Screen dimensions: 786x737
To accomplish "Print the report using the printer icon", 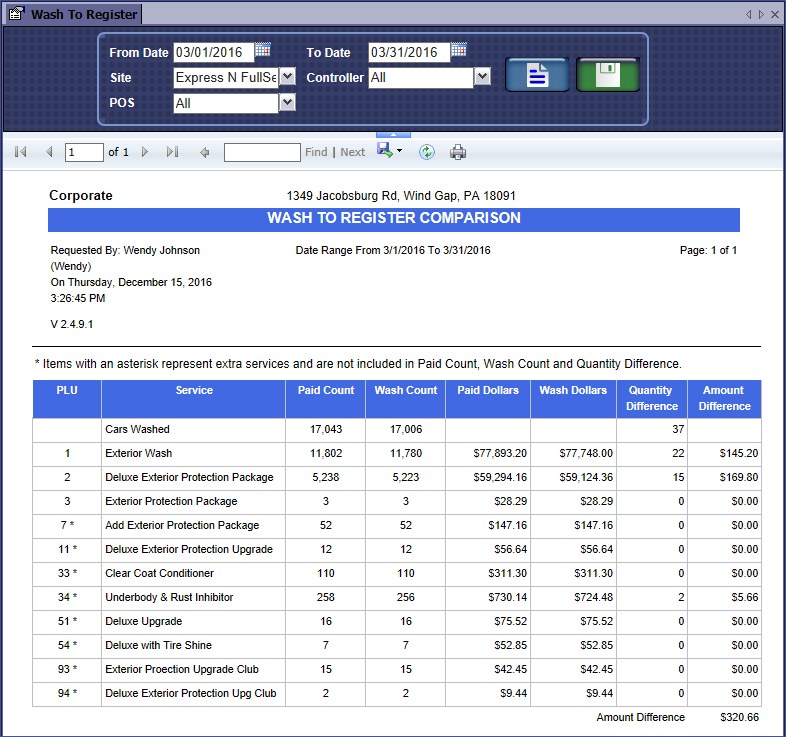I will pyautogui.click(x=458, y=152).
